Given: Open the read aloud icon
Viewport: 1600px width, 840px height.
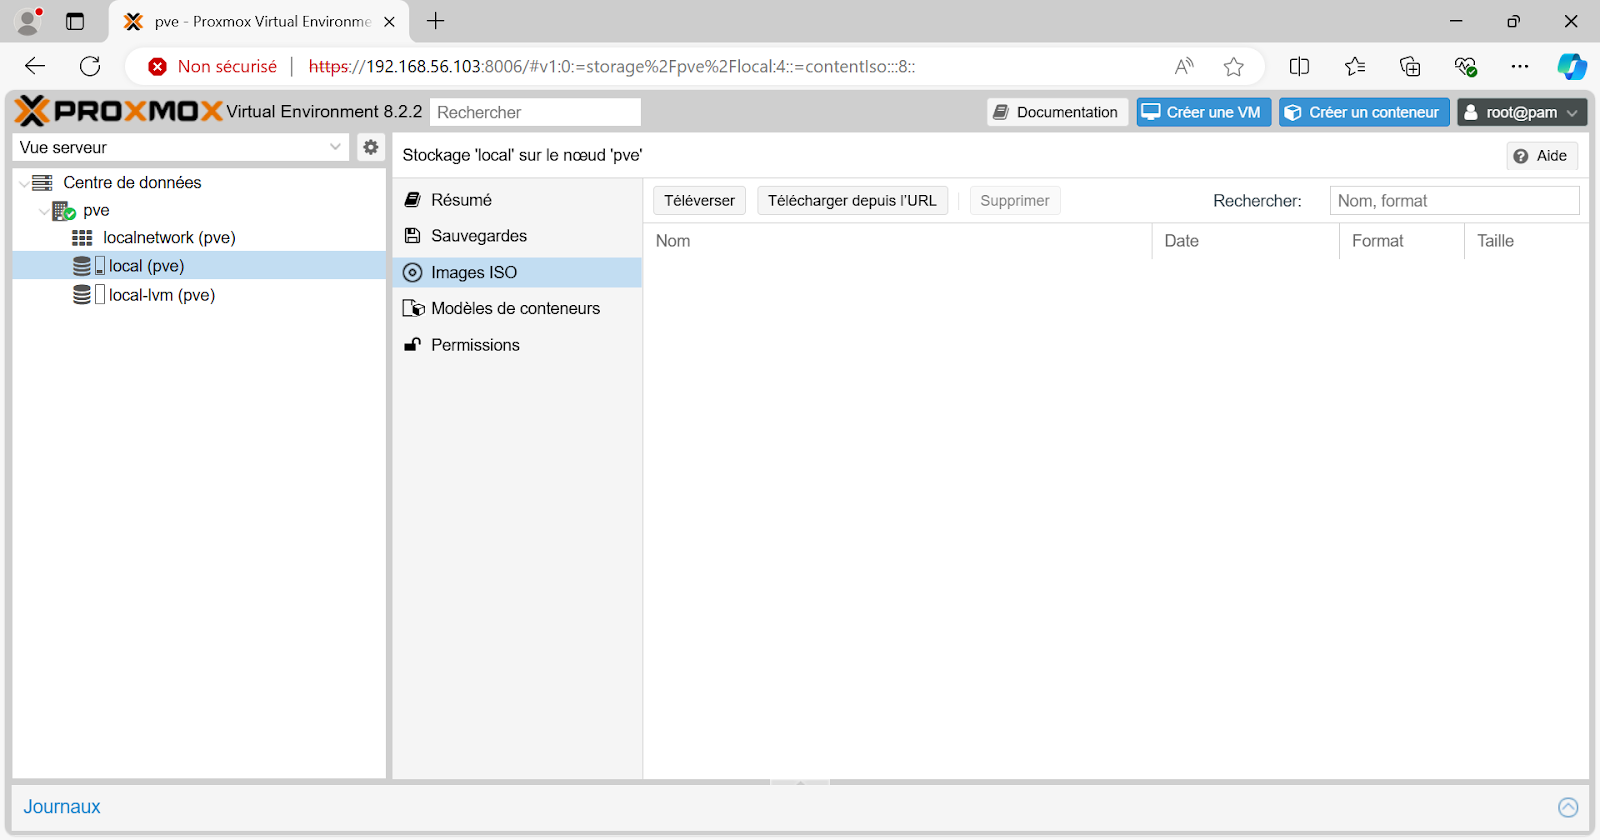Looking at the screenshot, I should (1184, 66).
